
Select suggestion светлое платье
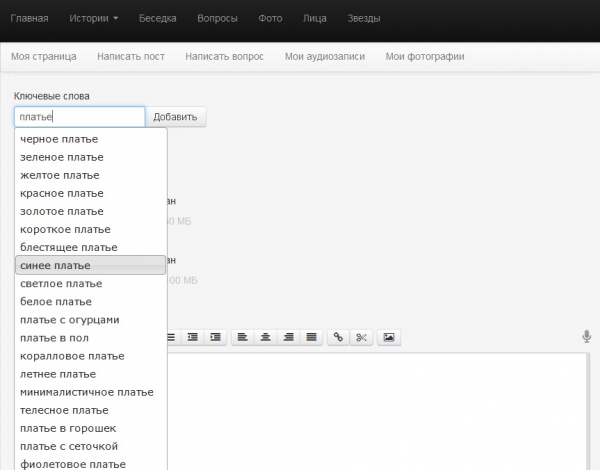[x=91, y=284]
